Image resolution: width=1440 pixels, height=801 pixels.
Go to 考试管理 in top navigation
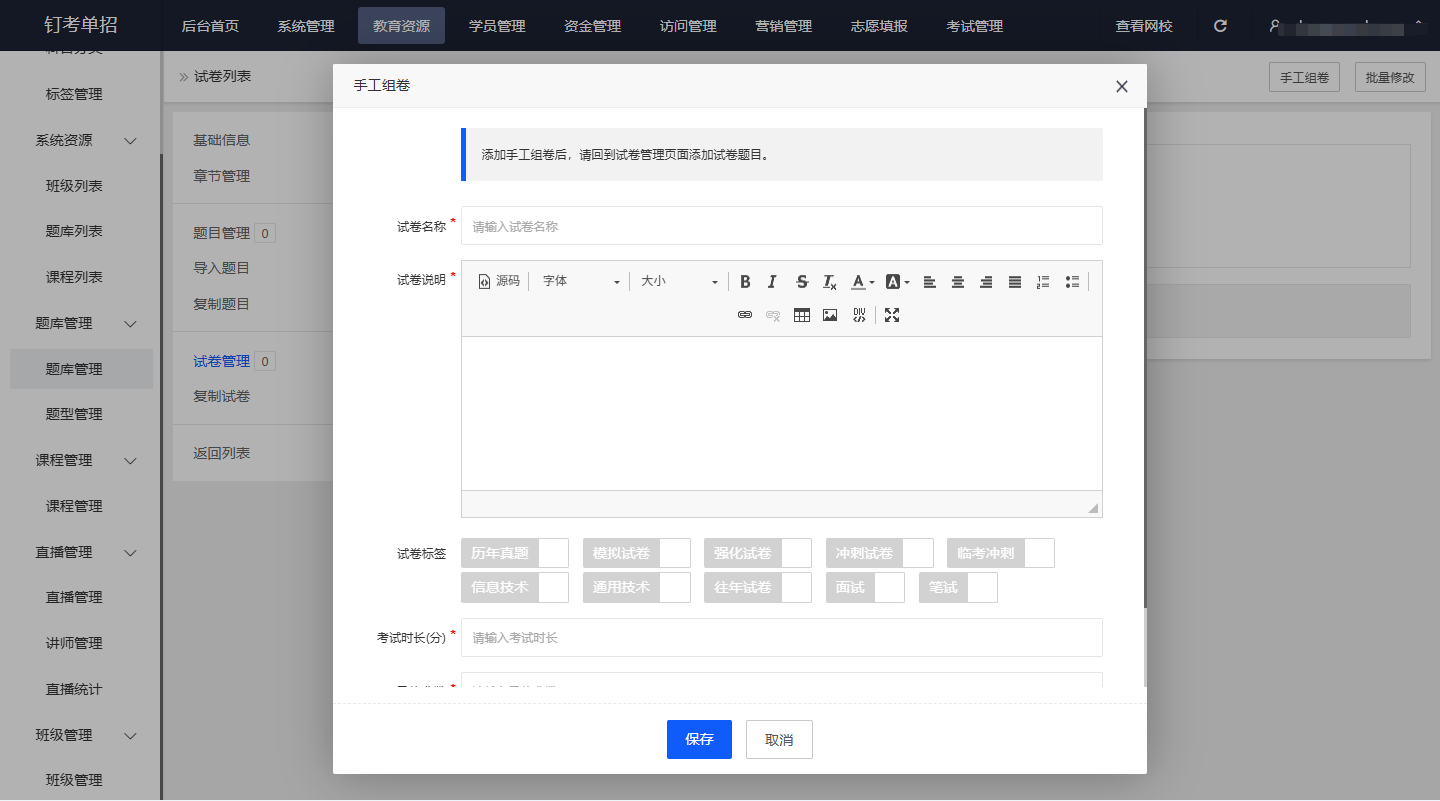[975, 26]
